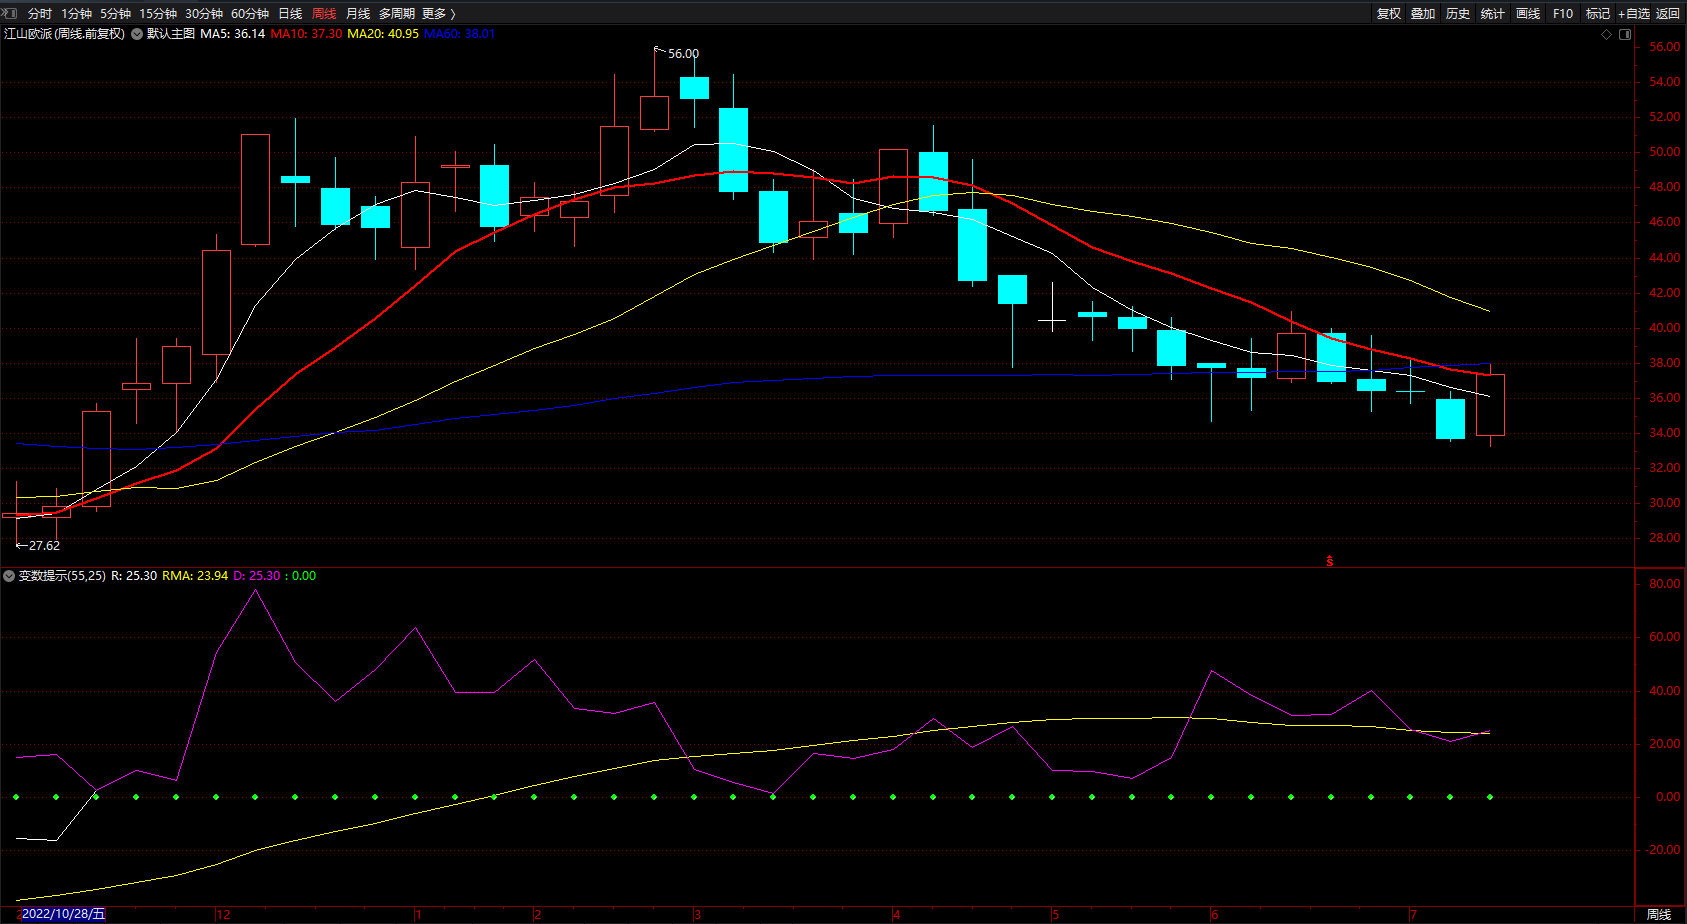Expand 更多 timeframe options
This screenshot has width=1687, height=924.
[x=438, y=13]
